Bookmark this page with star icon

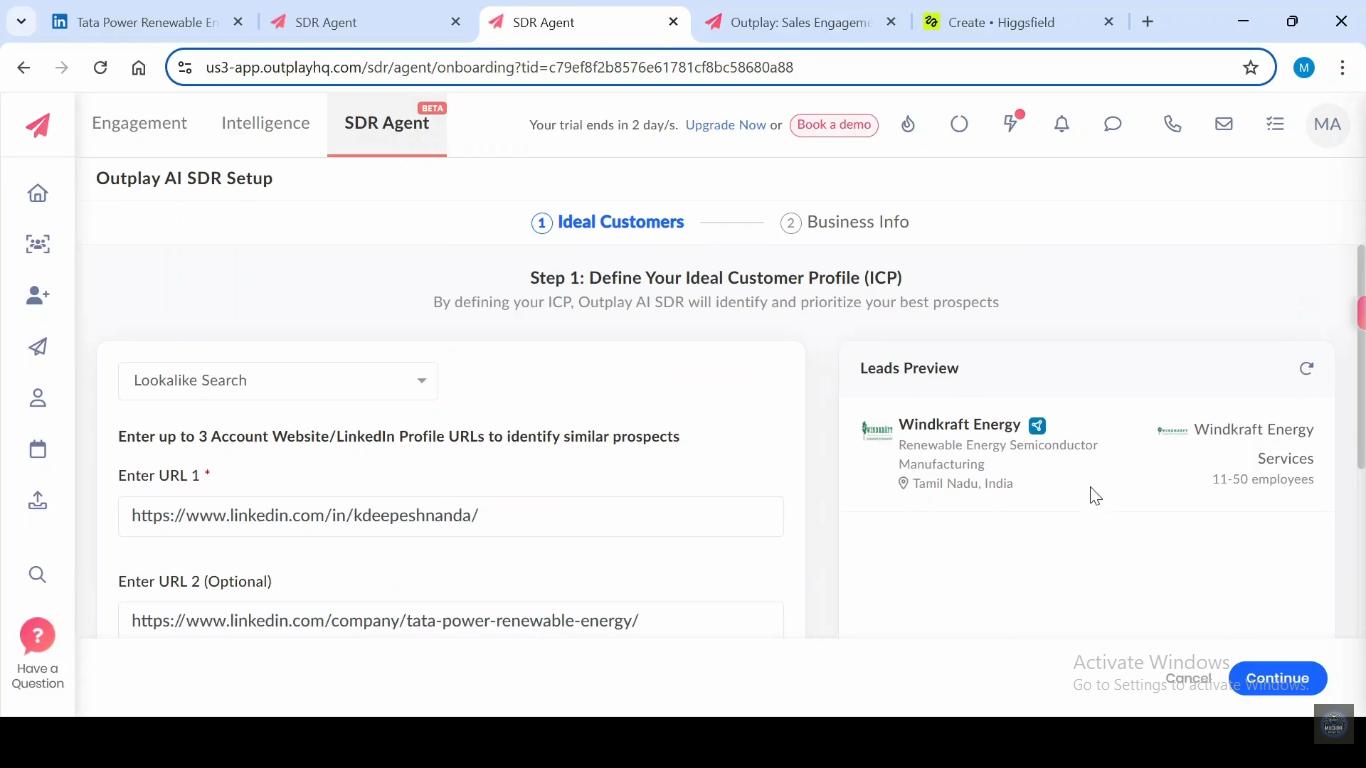[1250, 67]
